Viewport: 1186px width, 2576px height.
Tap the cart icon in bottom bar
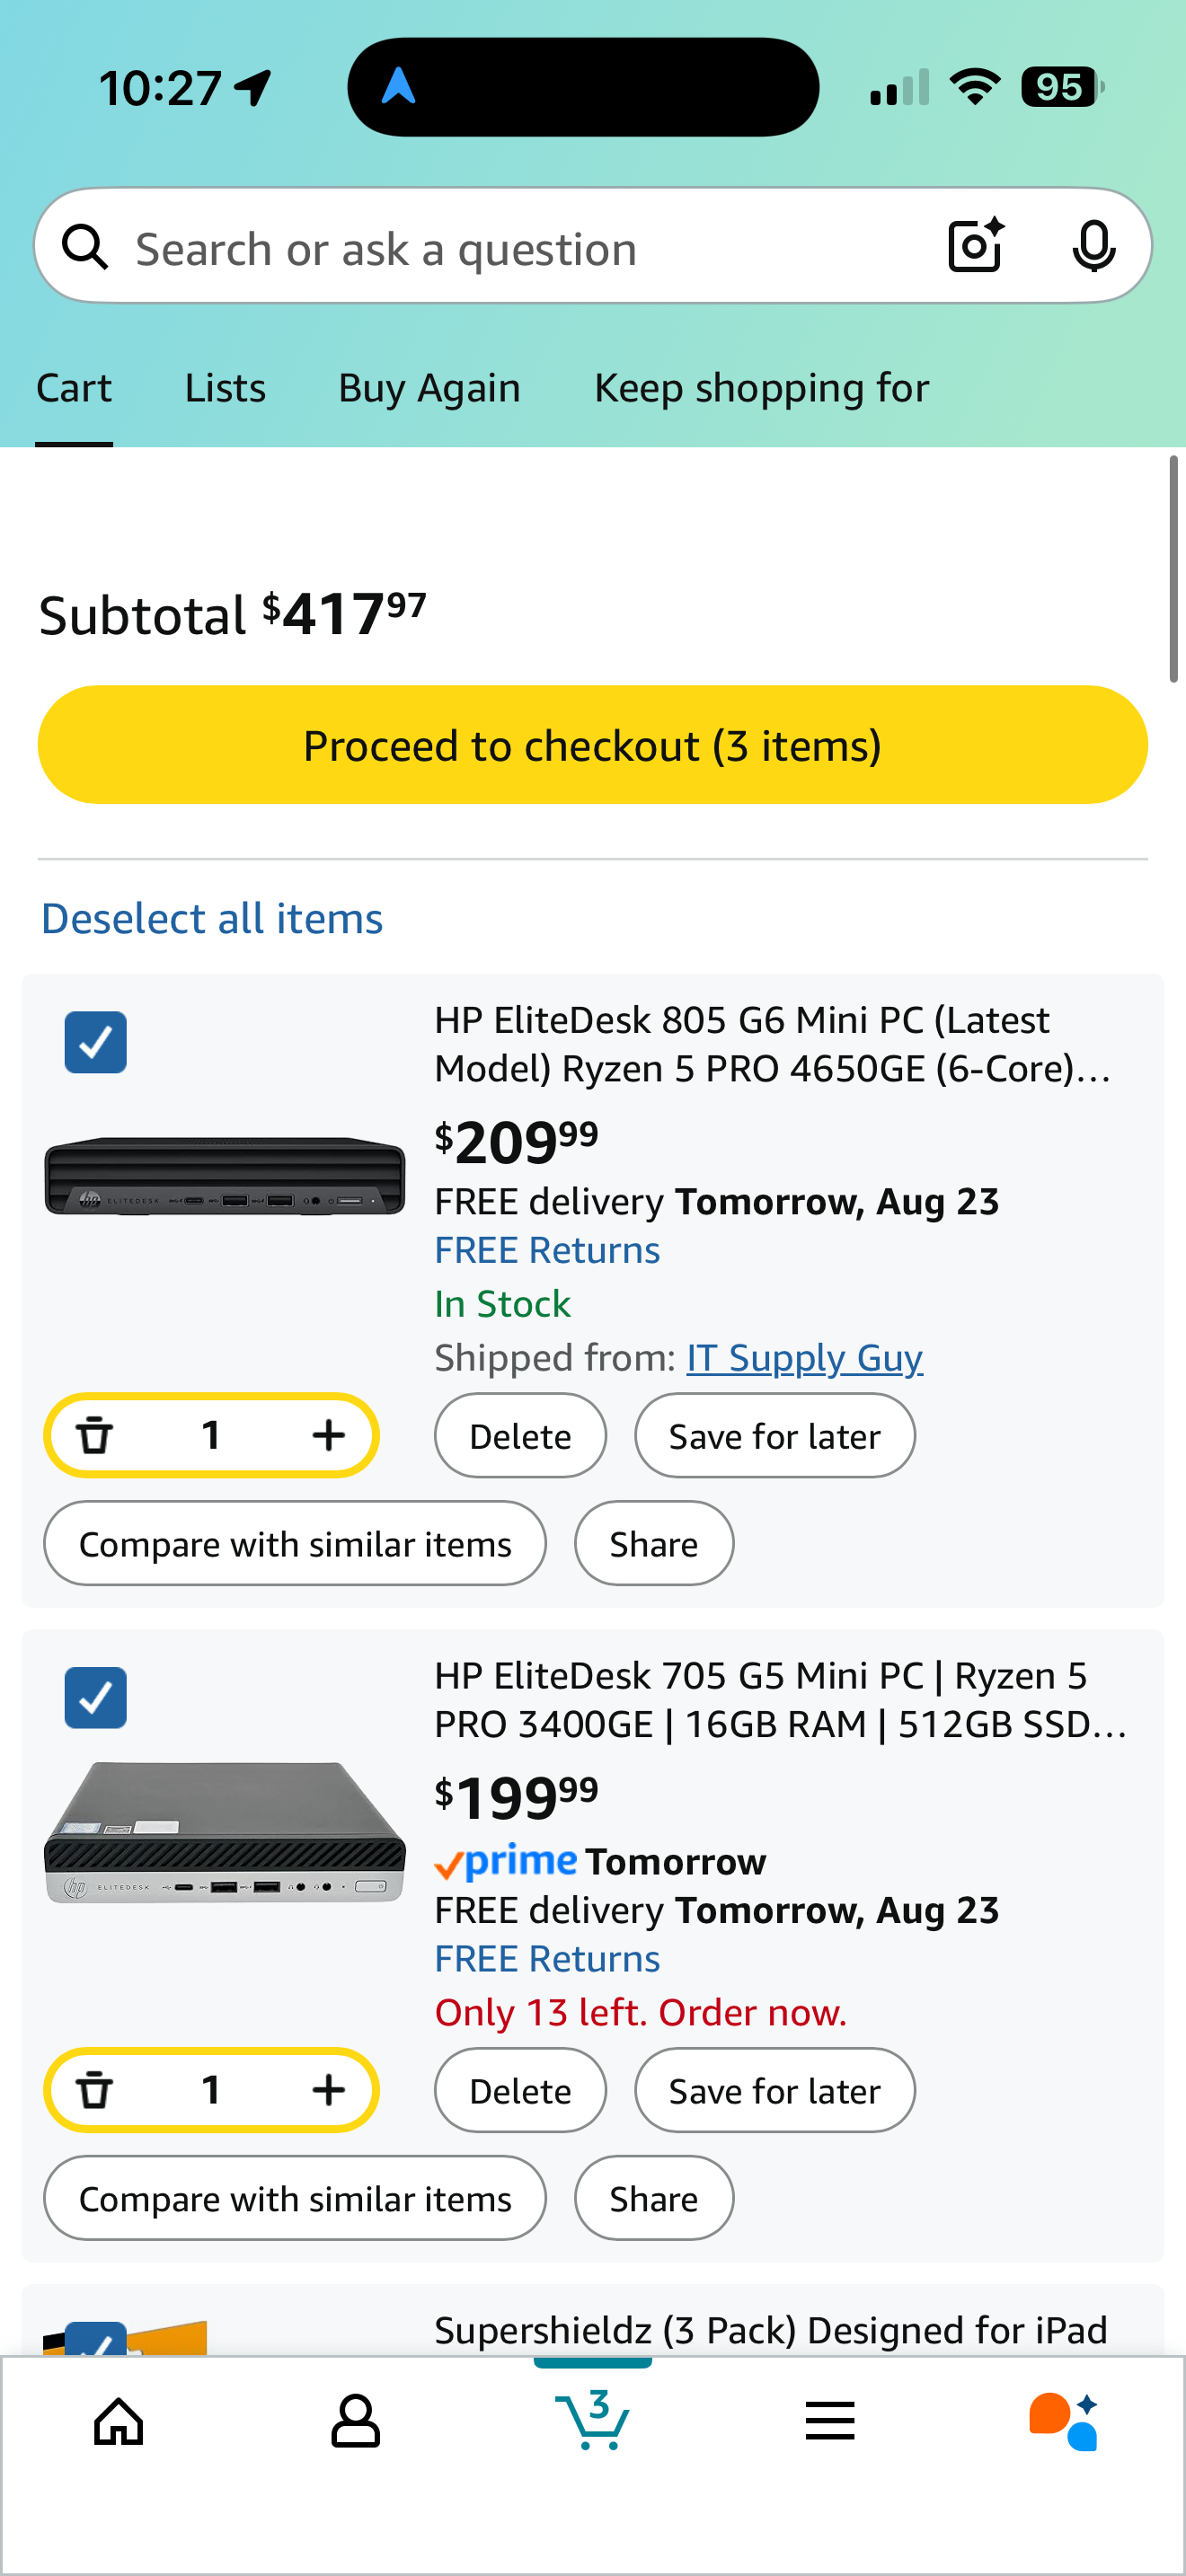point(593,2419)
